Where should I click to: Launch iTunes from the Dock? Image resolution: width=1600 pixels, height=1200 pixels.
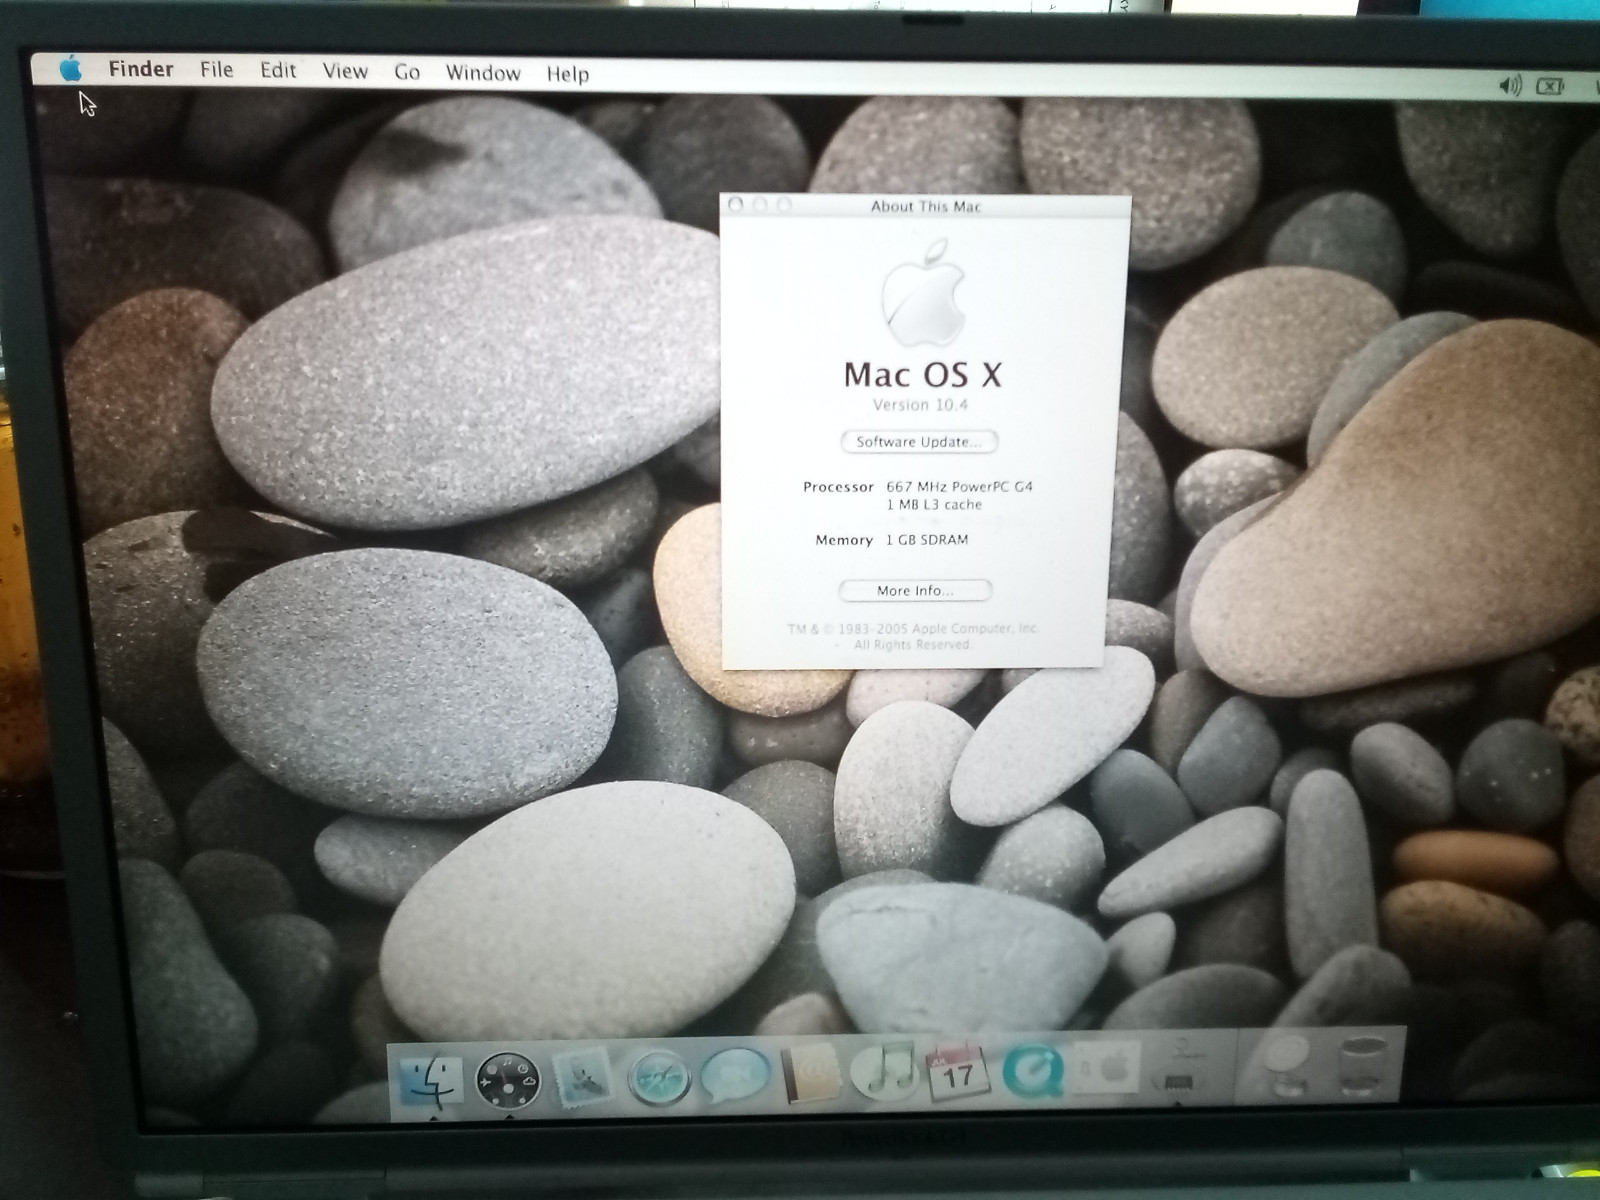point(883,1072)
